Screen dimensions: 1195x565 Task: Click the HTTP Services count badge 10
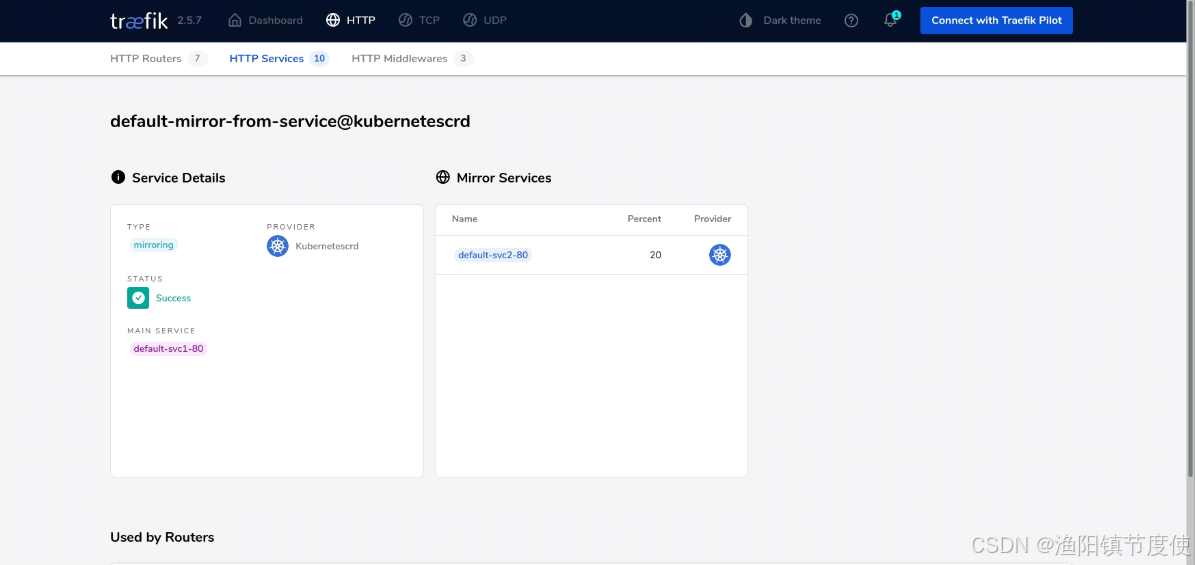pyautogui.click(x=319, y=59)
